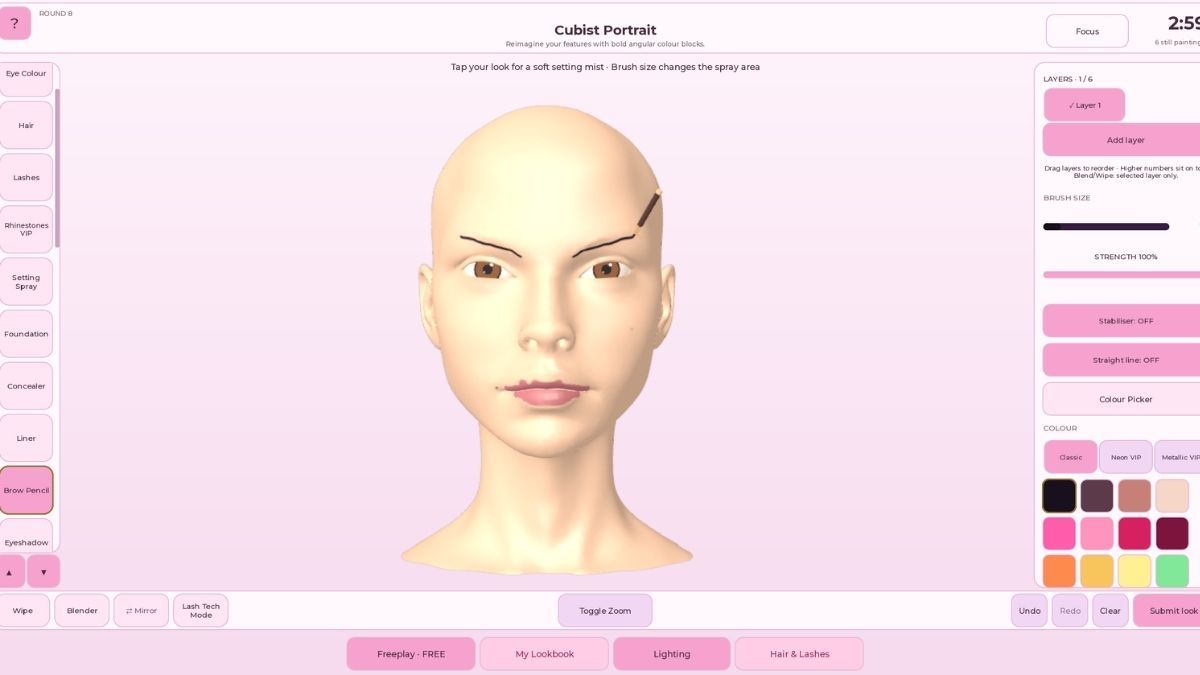
Task: Activate the Blender tool
Action: pos(82,611)
